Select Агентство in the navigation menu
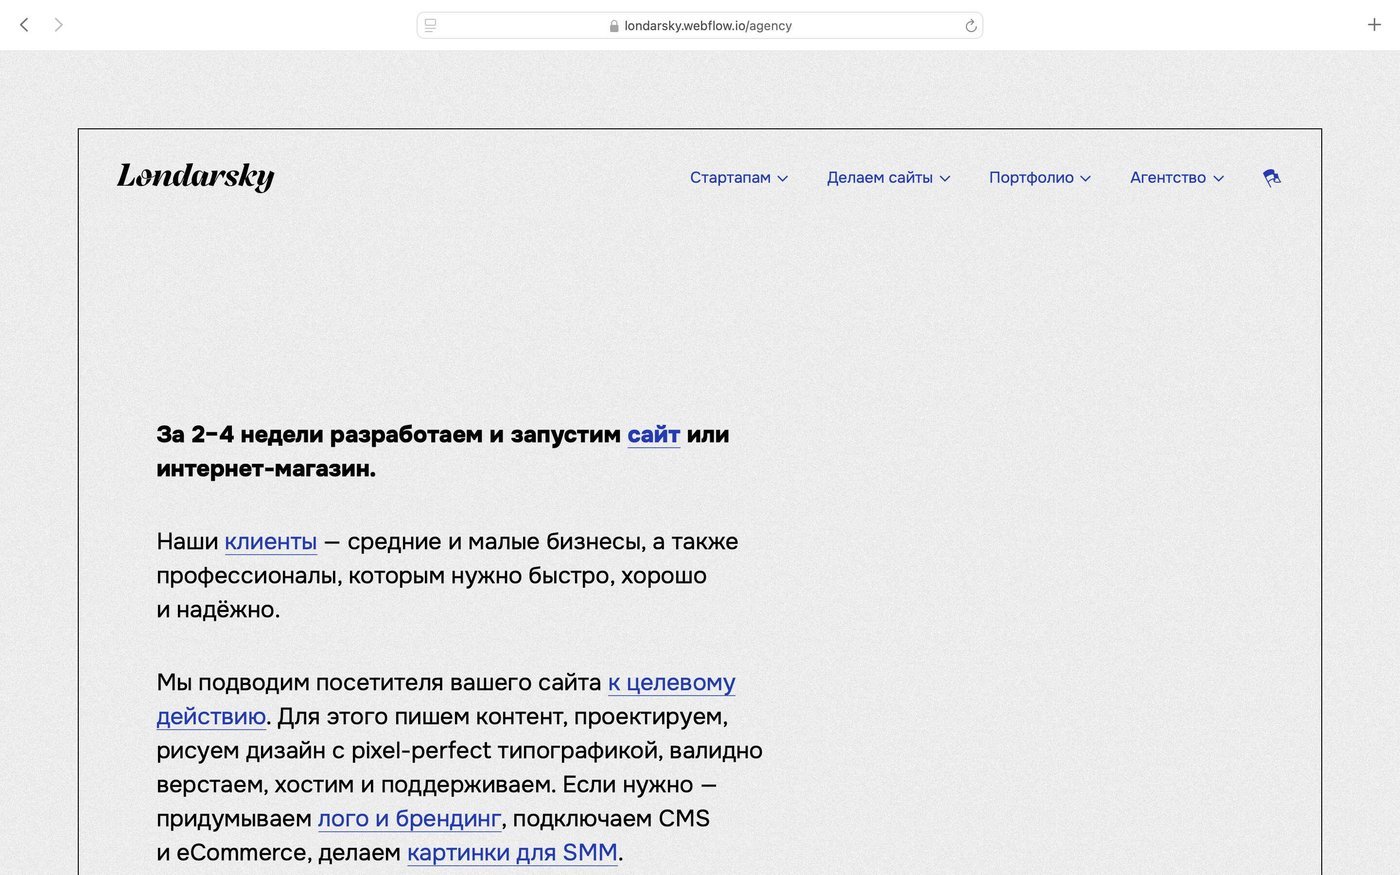The width and height of the screenshot is (1400, 875). coord(1168,177)
